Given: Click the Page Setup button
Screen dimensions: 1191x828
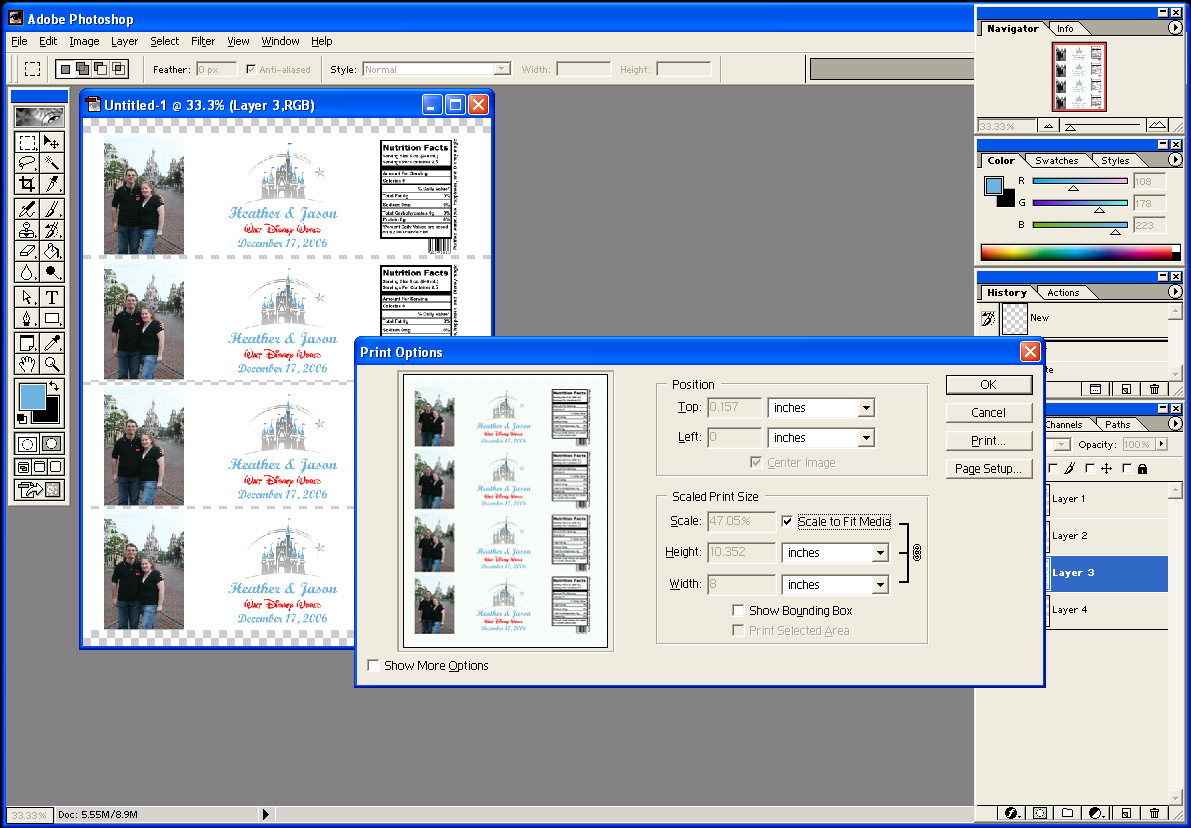Looking at the screenshot, I should click(x=988, y=468).
